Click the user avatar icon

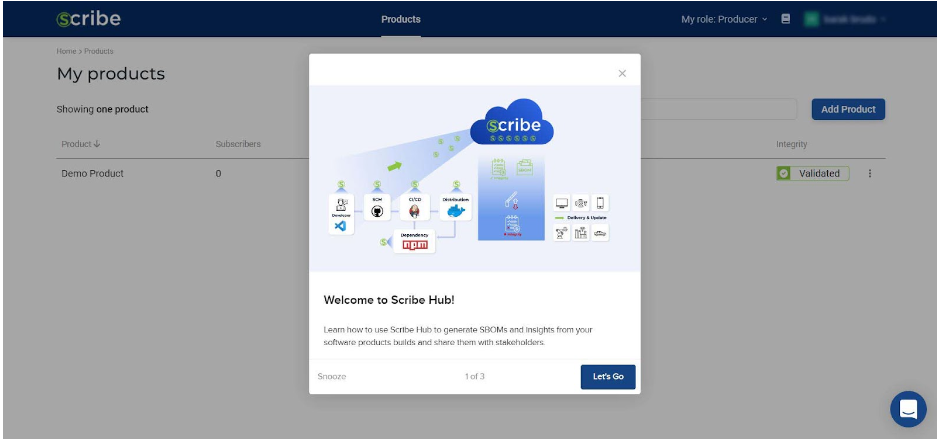pos(812,19)
